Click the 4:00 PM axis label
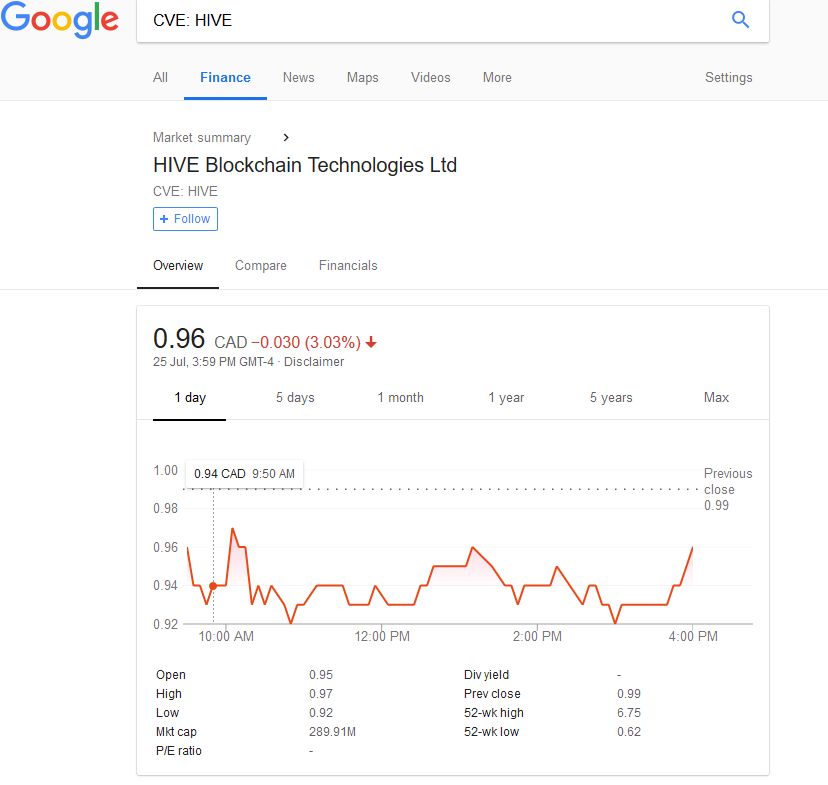 point(693,636)
